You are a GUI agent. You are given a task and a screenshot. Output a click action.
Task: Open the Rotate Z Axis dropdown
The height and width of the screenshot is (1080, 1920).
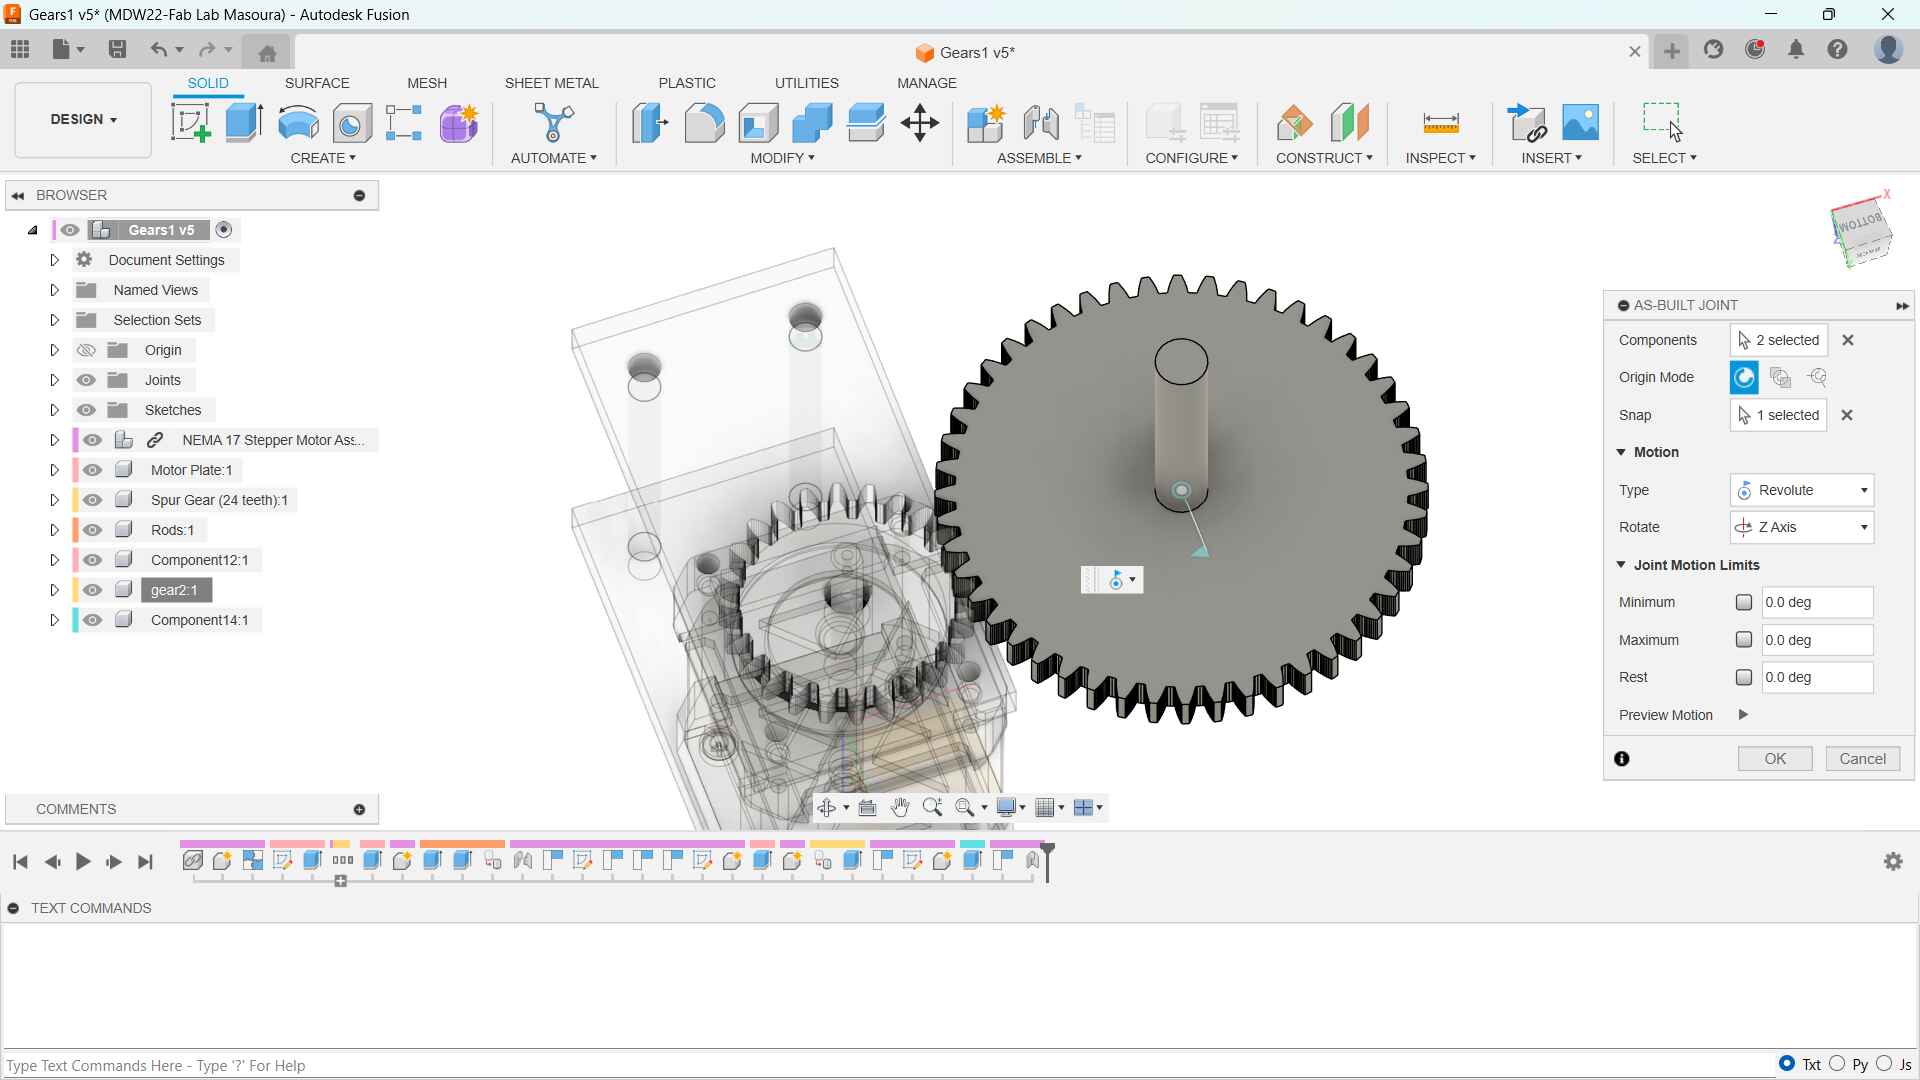click(x=1802, y=527)
